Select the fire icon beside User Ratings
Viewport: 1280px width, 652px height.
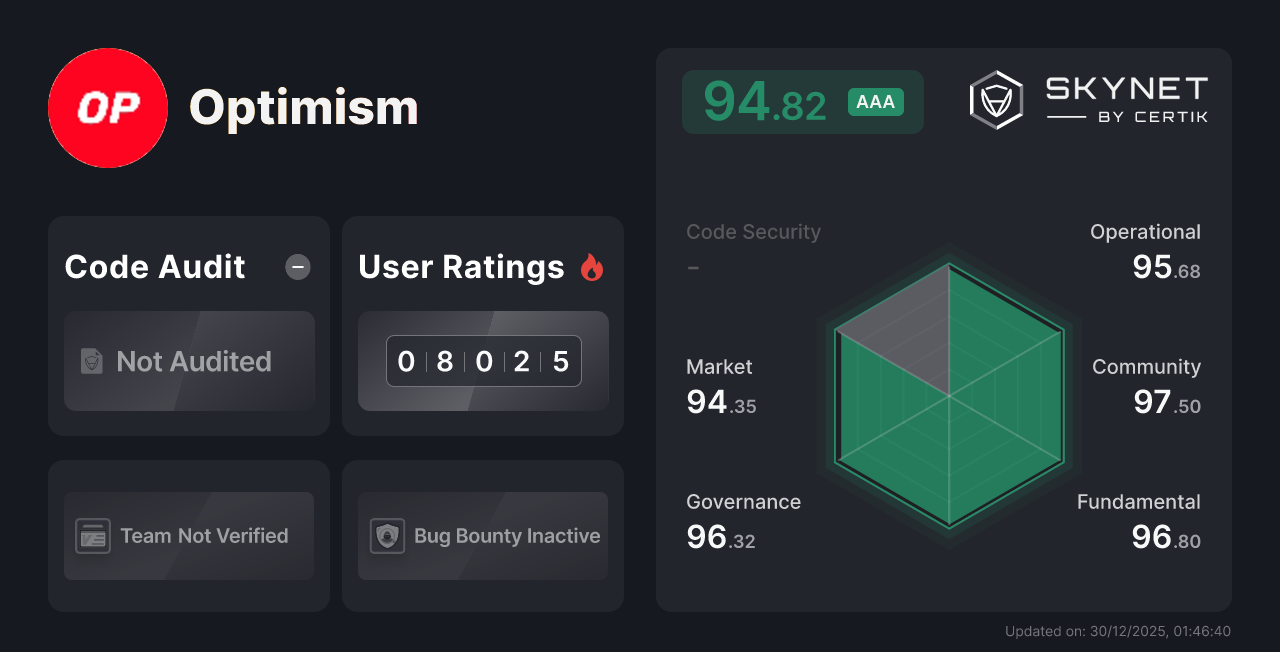(592, 266)
